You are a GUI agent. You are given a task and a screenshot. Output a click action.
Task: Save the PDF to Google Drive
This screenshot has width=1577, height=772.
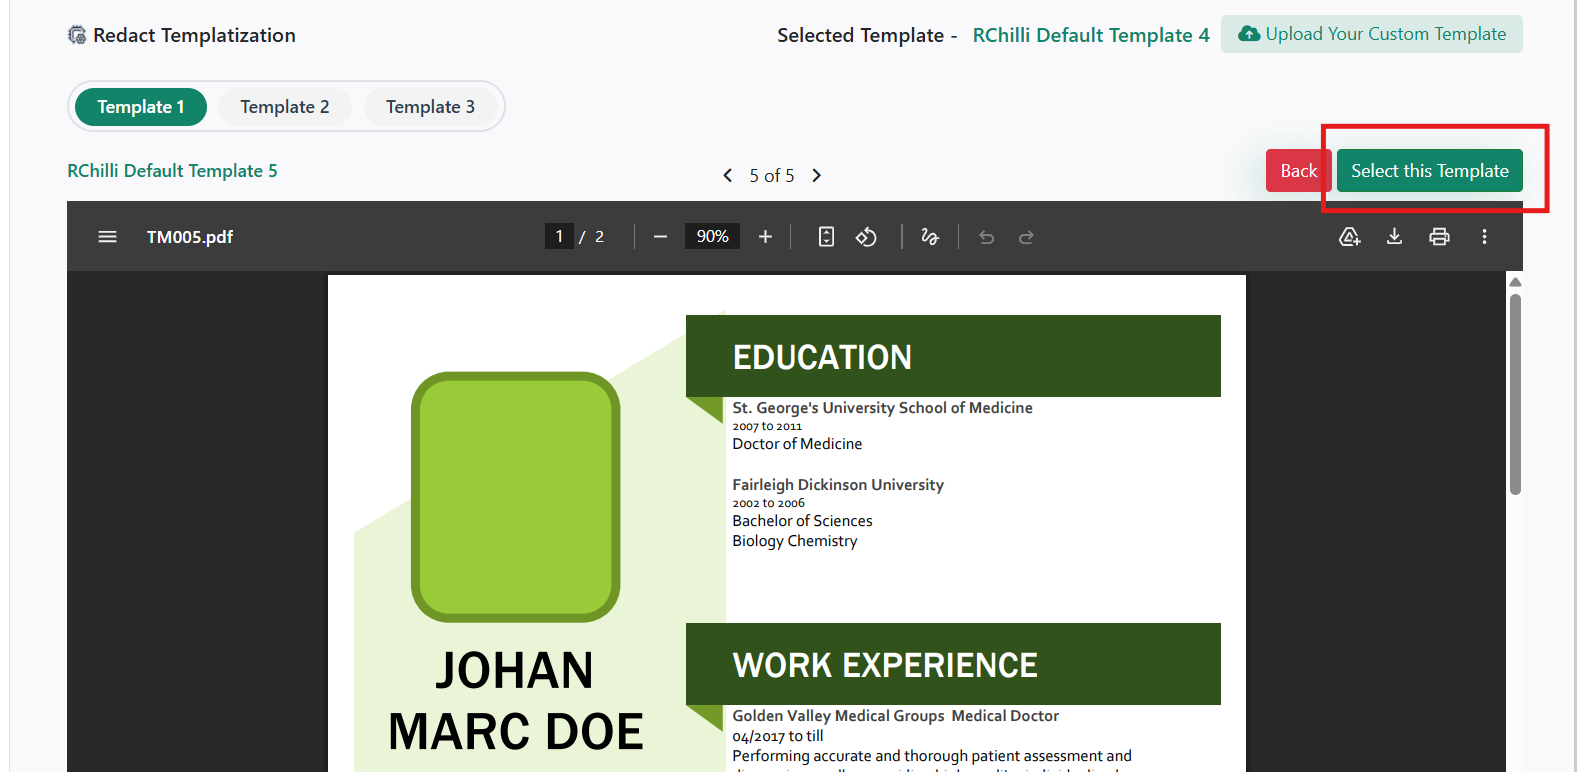1349,237
